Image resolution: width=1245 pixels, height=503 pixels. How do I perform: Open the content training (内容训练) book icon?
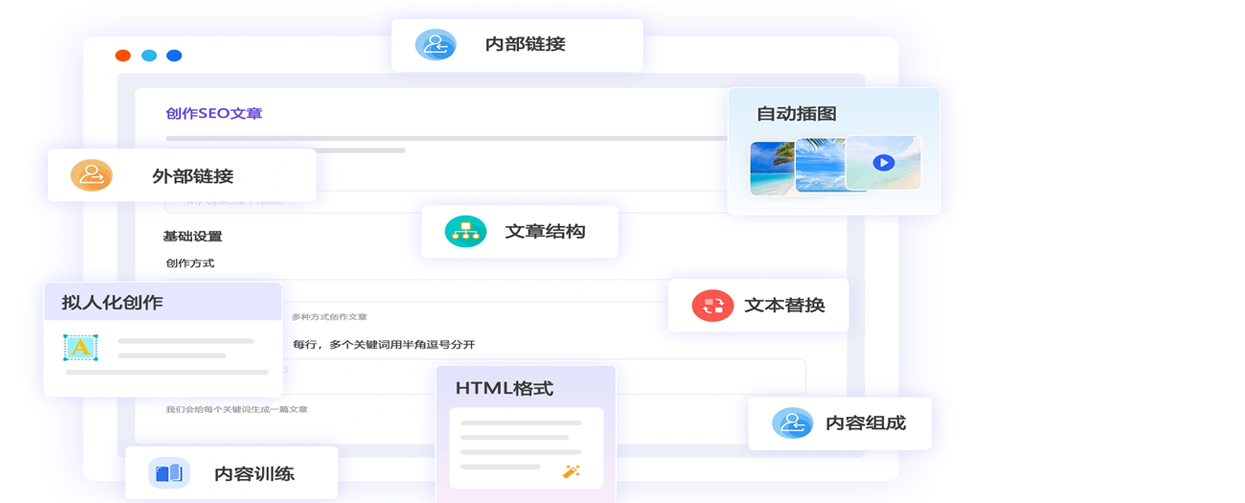[168, 473]
